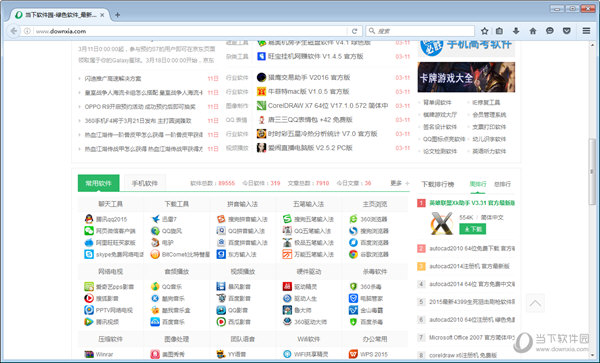Click the green download button under 554K
Screen dimensions: 600x363
click(x=473, y=229)
